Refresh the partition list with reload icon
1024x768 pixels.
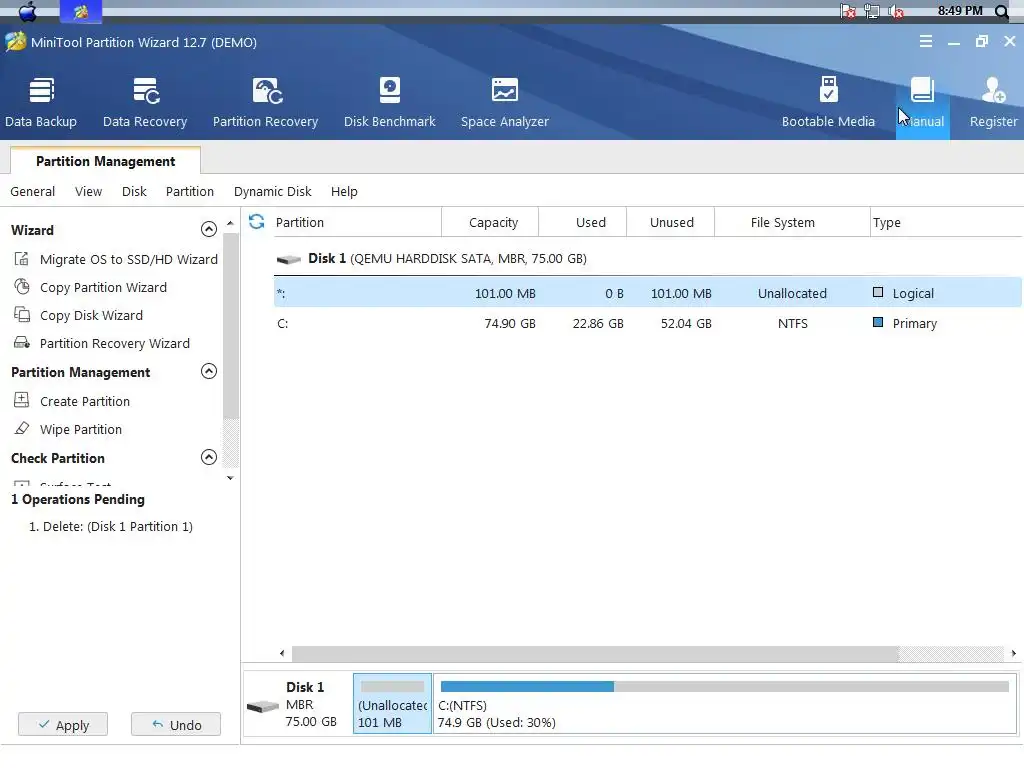[257, 222]
